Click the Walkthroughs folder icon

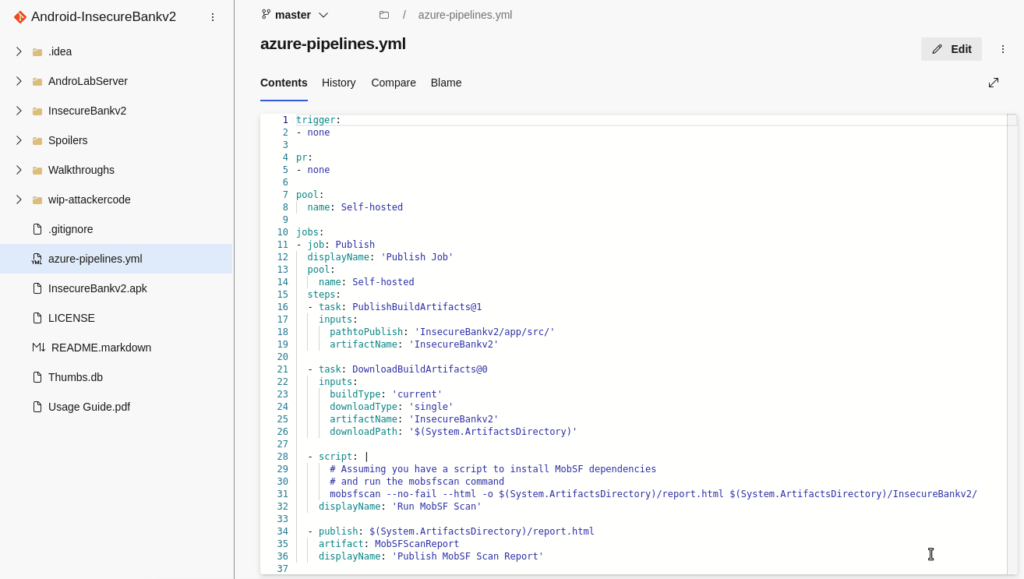coord(37,170)
